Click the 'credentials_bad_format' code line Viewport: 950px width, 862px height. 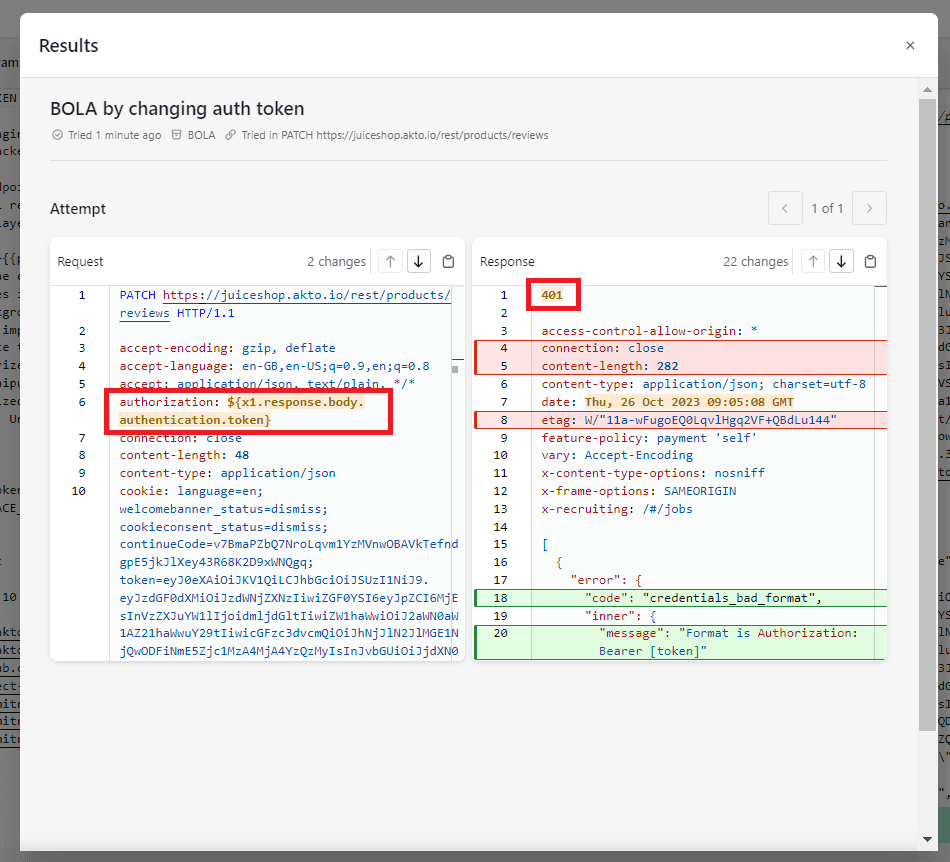[x=703, y=598]
